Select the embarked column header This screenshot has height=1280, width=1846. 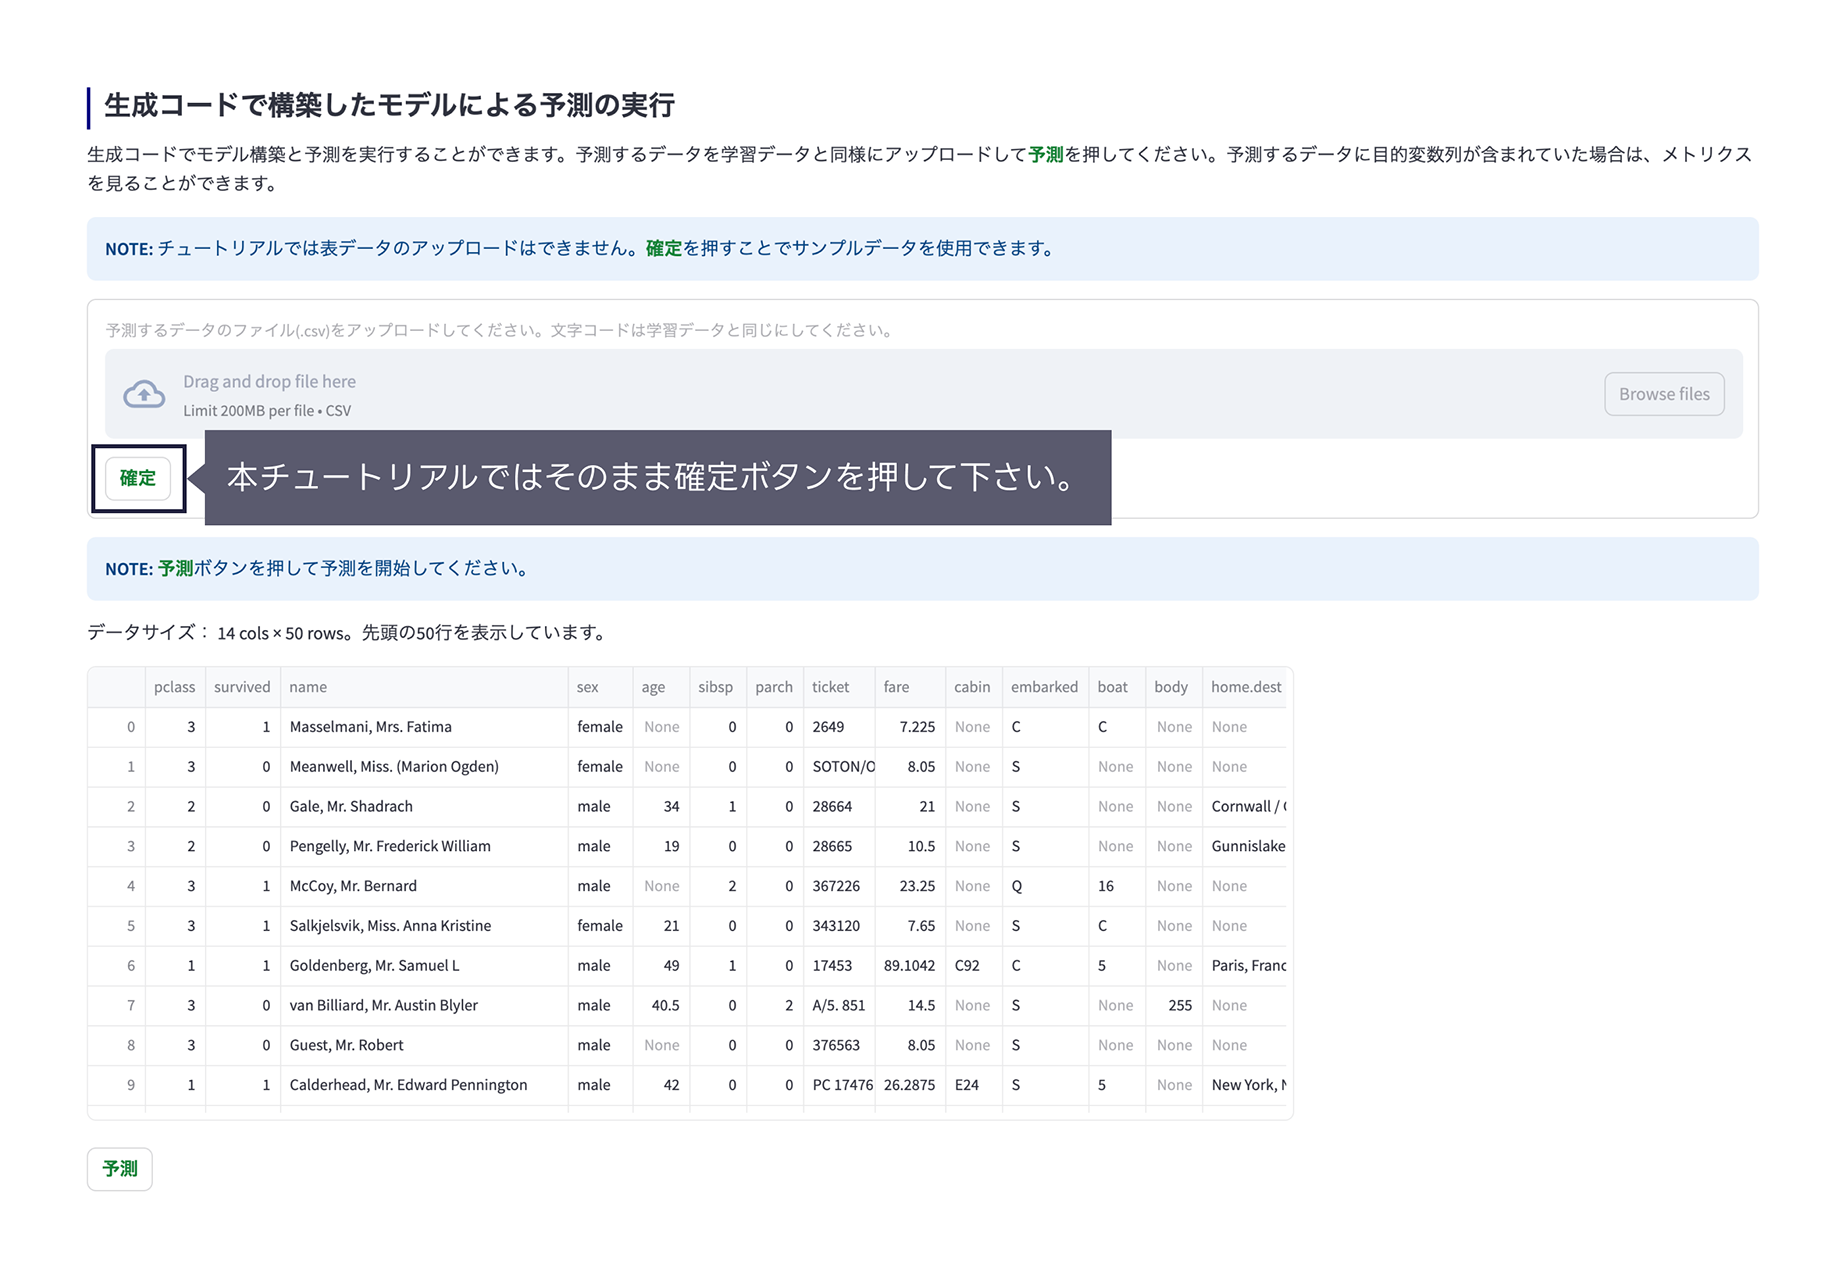click(x=1045, y=687)
